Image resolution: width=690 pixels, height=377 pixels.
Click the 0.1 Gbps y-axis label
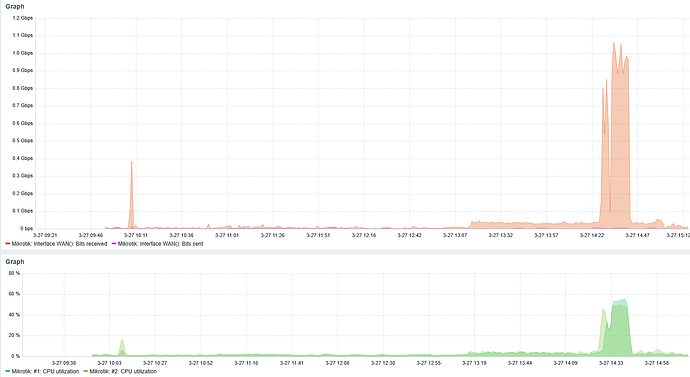23,211
